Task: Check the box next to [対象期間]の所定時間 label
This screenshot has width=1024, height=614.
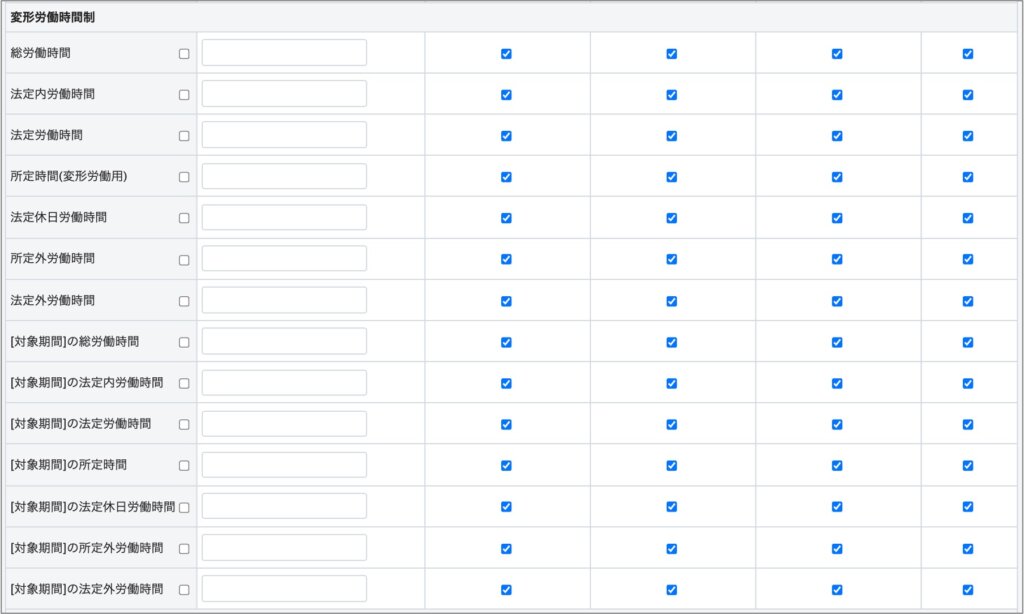Action: pos(184,466)
